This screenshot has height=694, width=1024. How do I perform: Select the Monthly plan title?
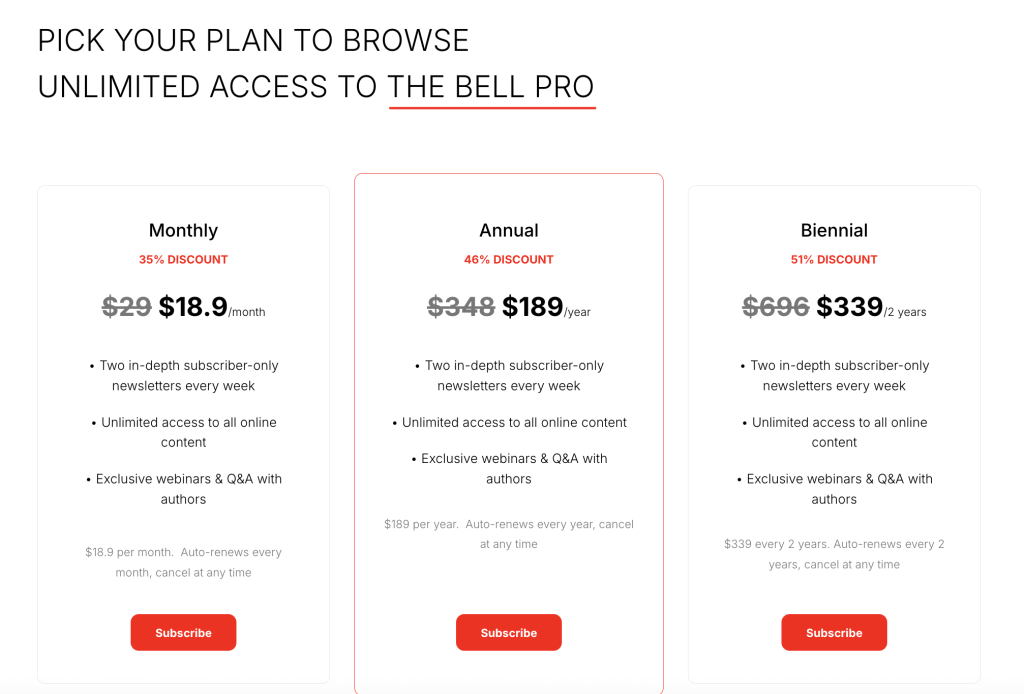tap(183, 230)
